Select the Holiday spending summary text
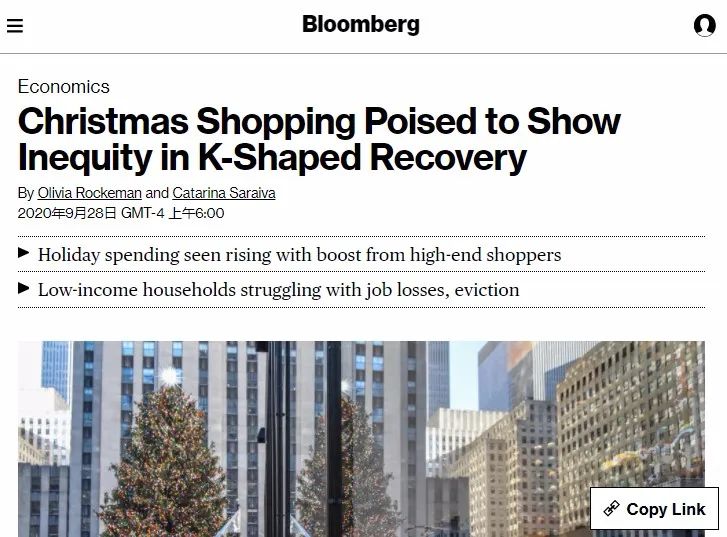This screenshot has height=537, width=727. [299, 255]
